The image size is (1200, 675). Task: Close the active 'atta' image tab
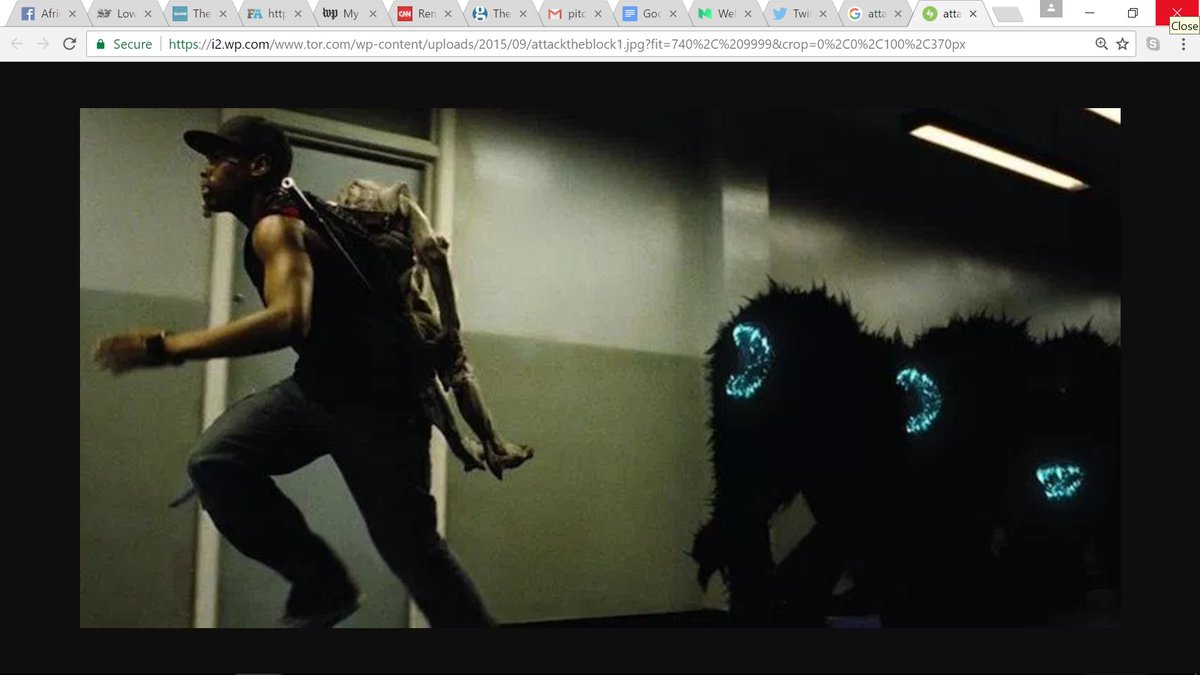tap(973, 14)
